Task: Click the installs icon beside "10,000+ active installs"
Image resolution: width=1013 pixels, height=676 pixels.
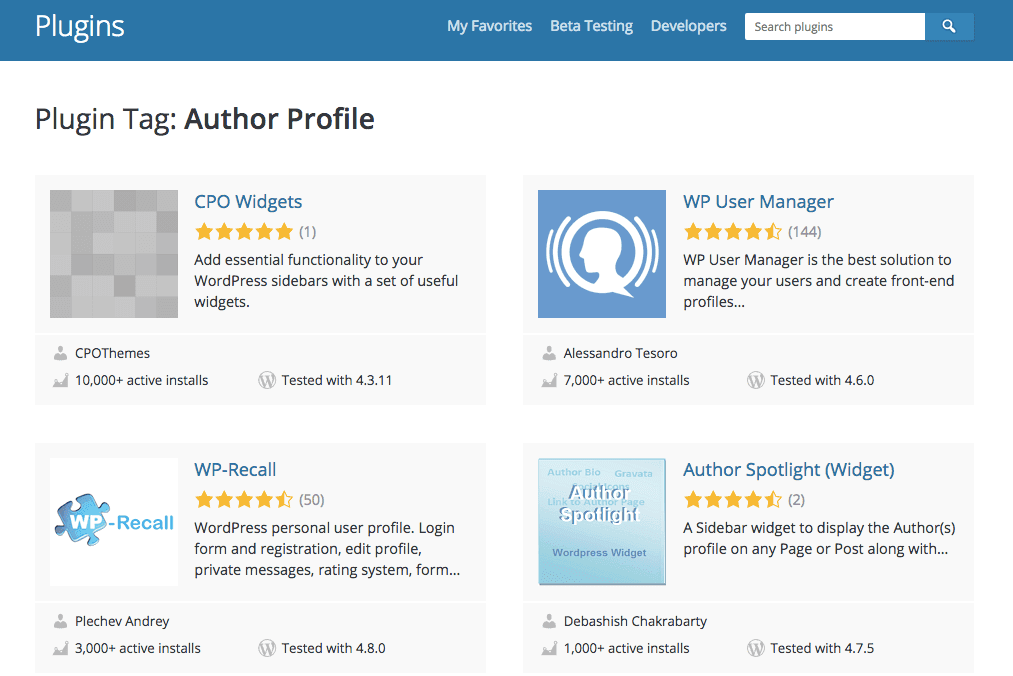Action: [61, 380]
